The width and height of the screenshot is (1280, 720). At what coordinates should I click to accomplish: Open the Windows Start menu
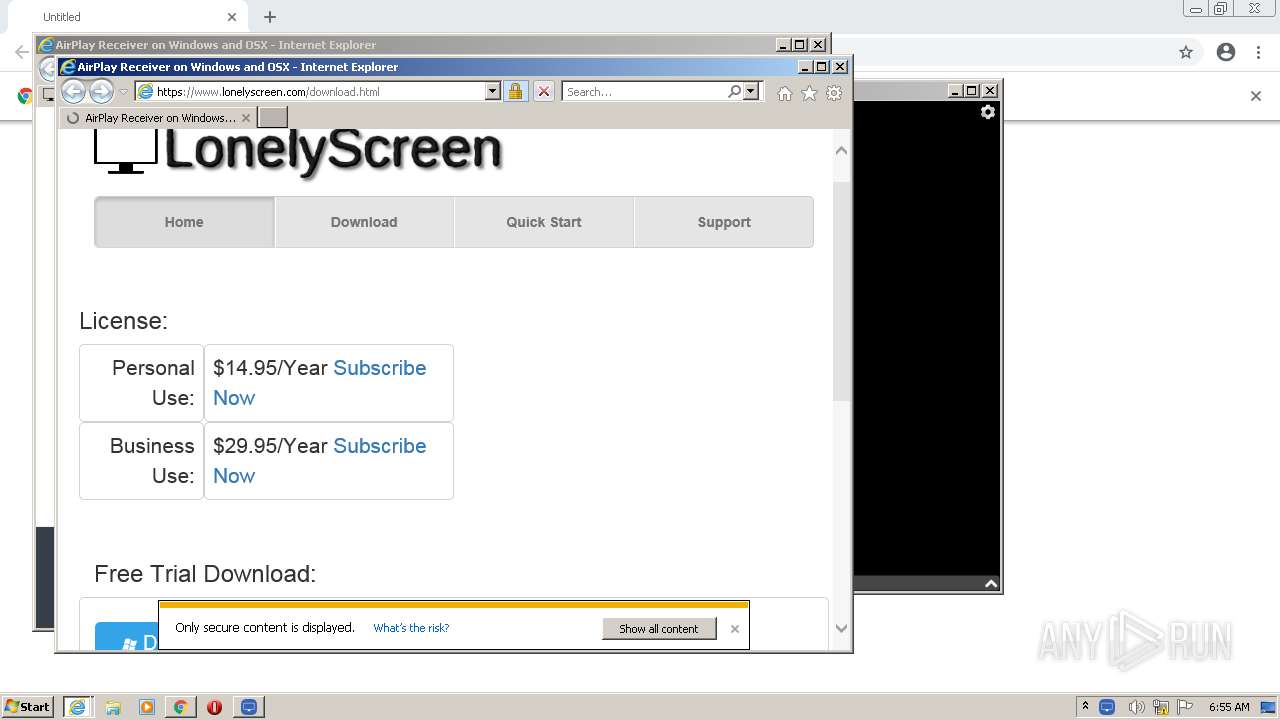click(x=27, y=707)
